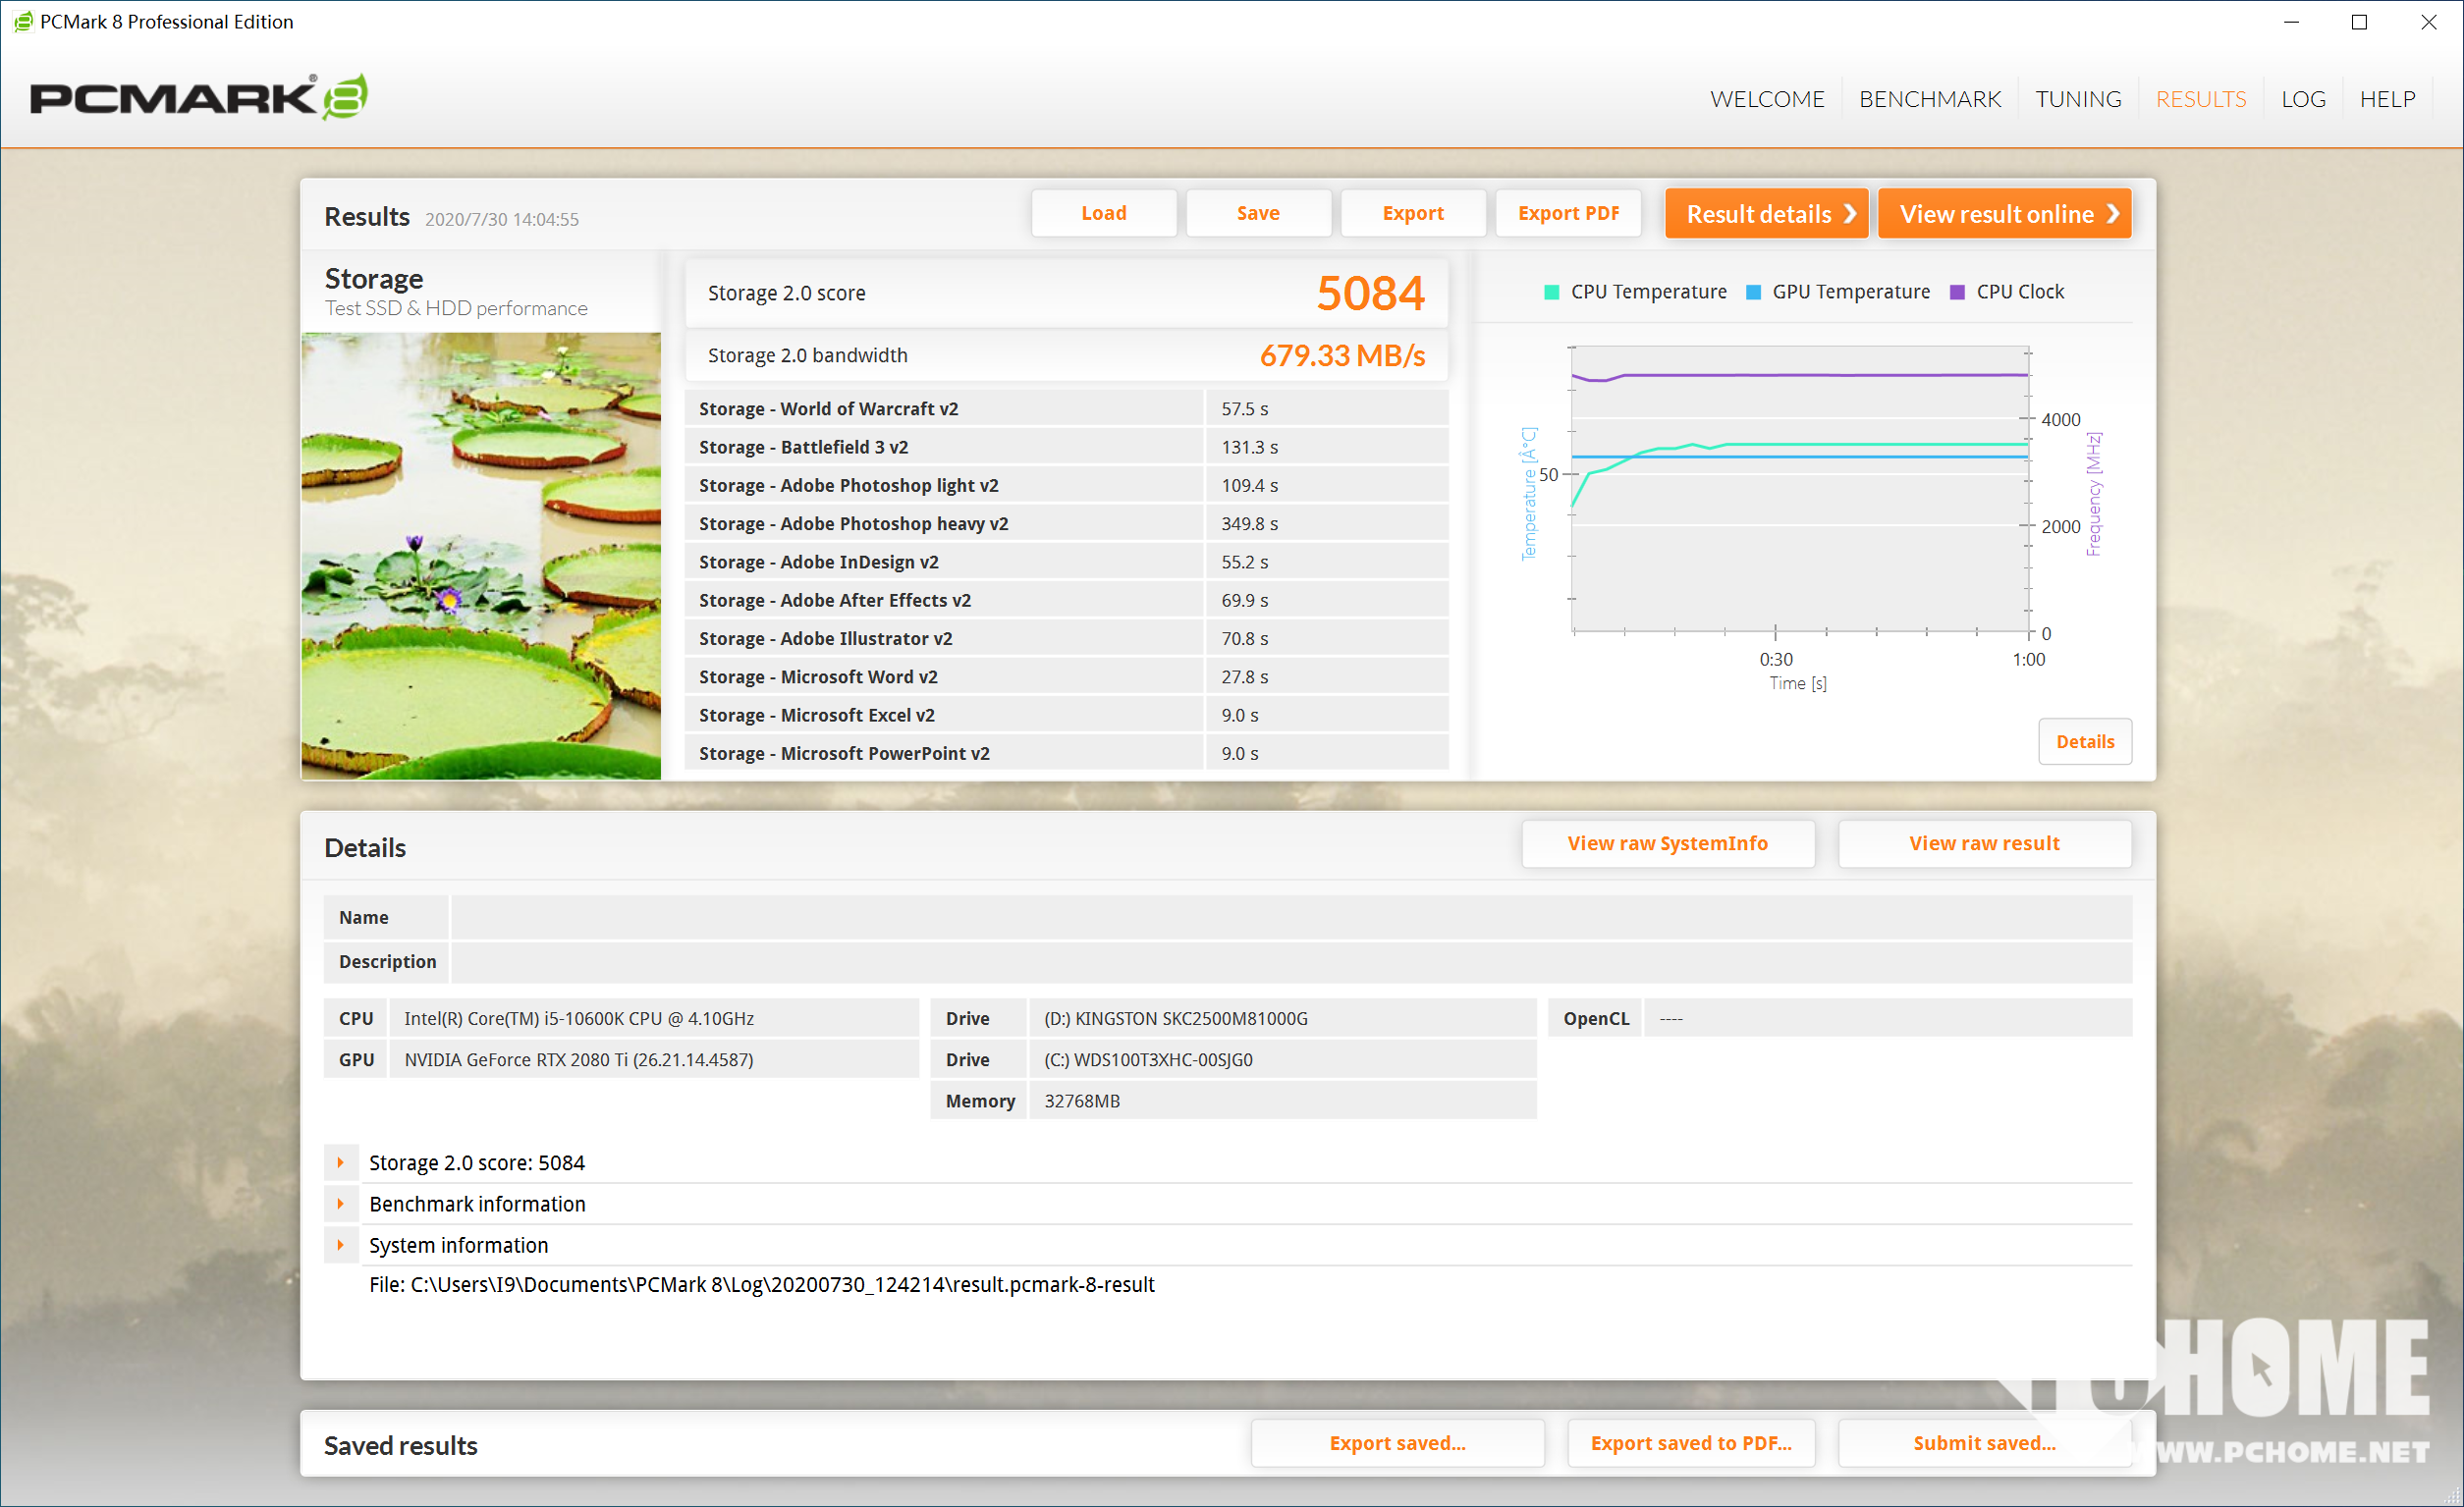Screen dimensions: 2464x1507
Task: Select the RESULTS tab
Action: point(2199,99)
